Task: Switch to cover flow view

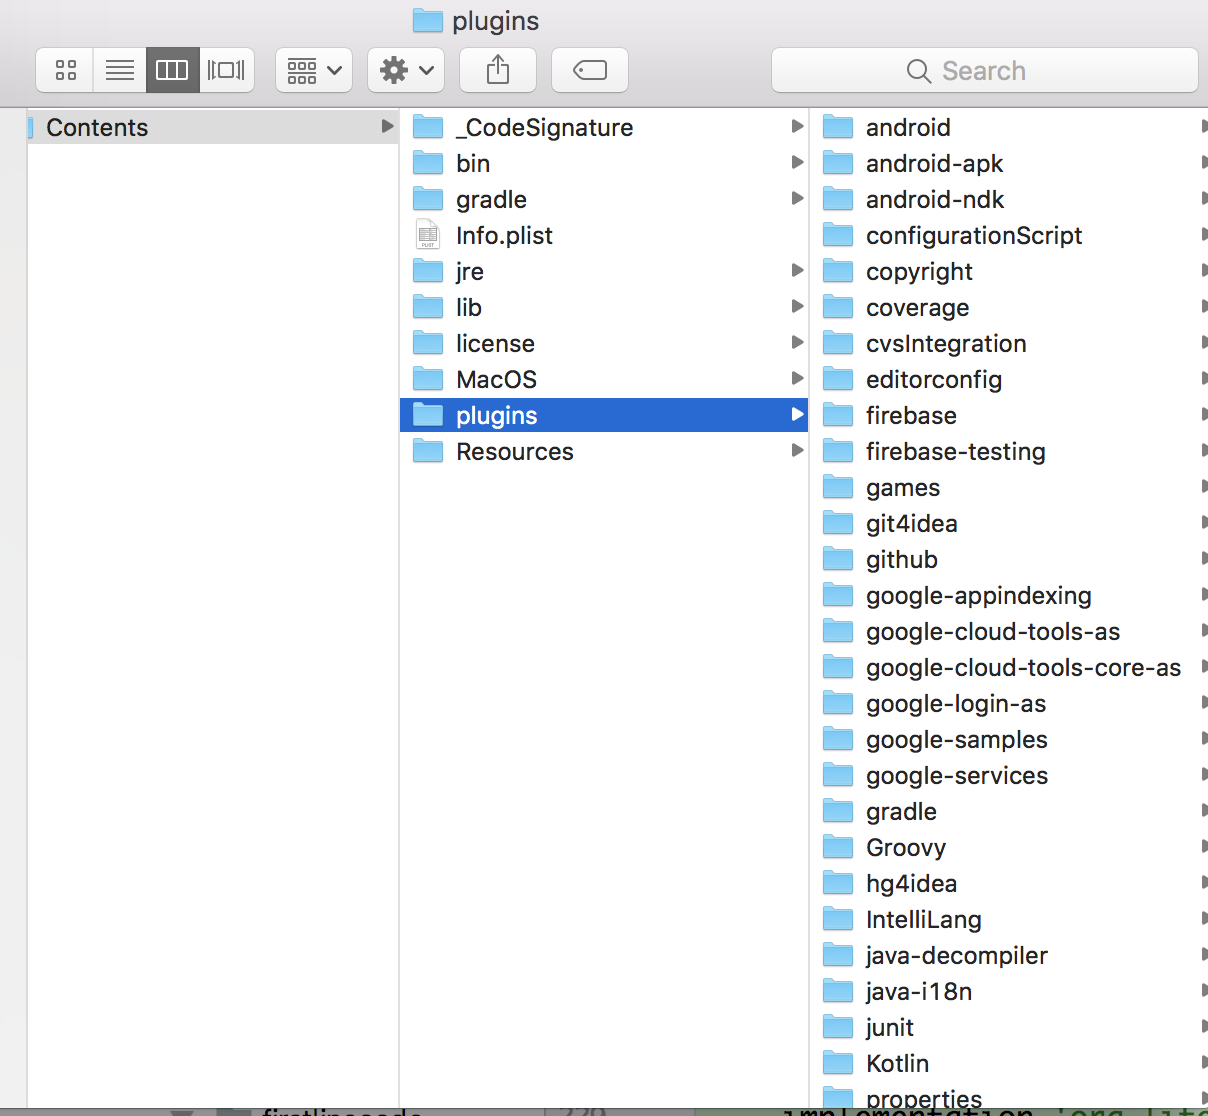Action: click(227, 70)
